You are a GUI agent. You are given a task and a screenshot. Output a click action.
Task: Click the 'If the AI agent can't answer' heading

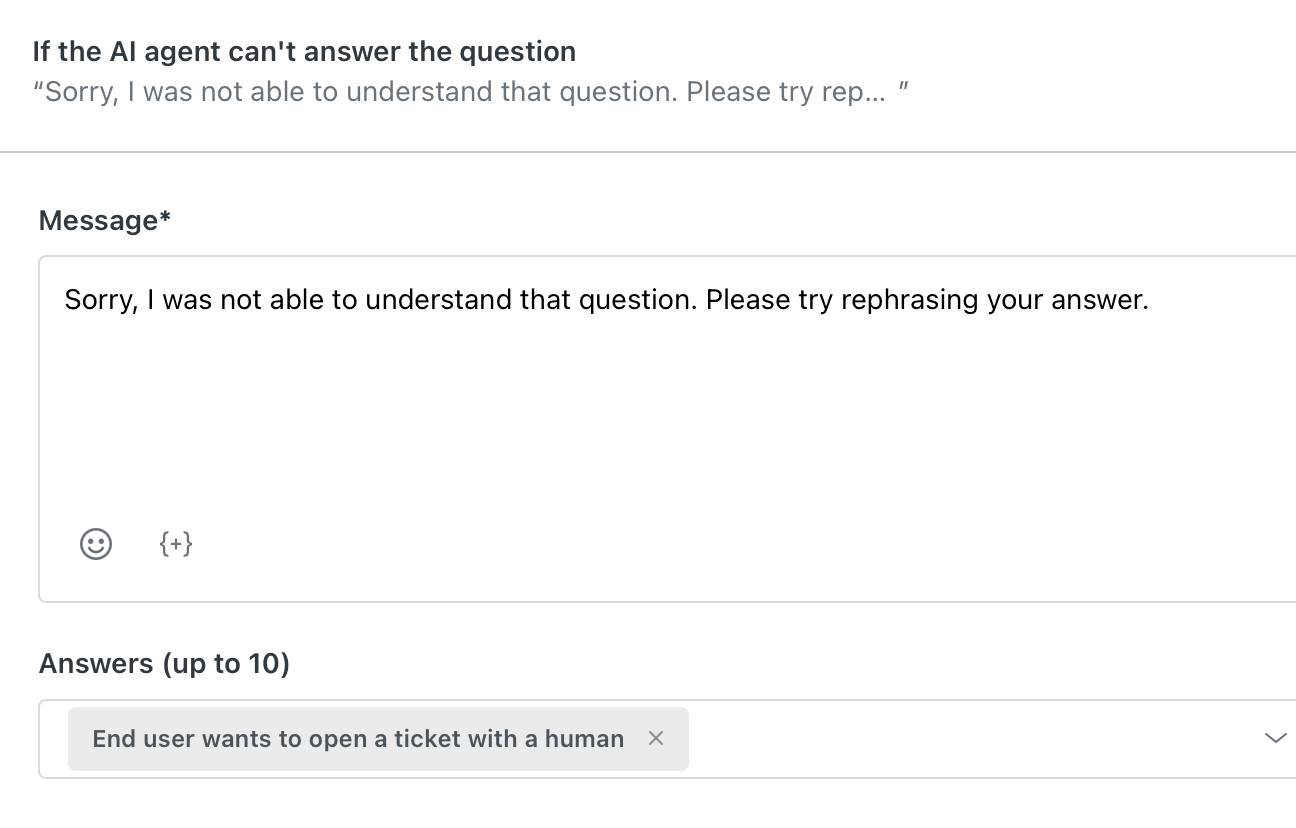point(305,51)
